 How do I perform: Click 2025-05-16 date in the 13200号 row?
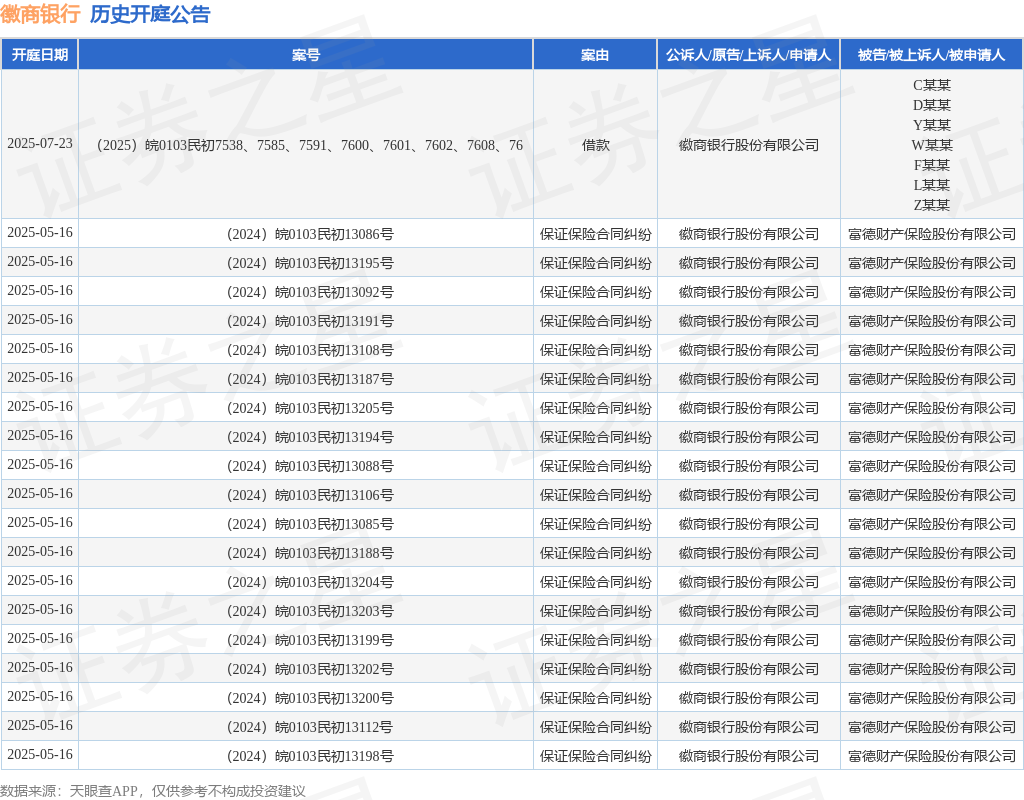coord(40,696)
